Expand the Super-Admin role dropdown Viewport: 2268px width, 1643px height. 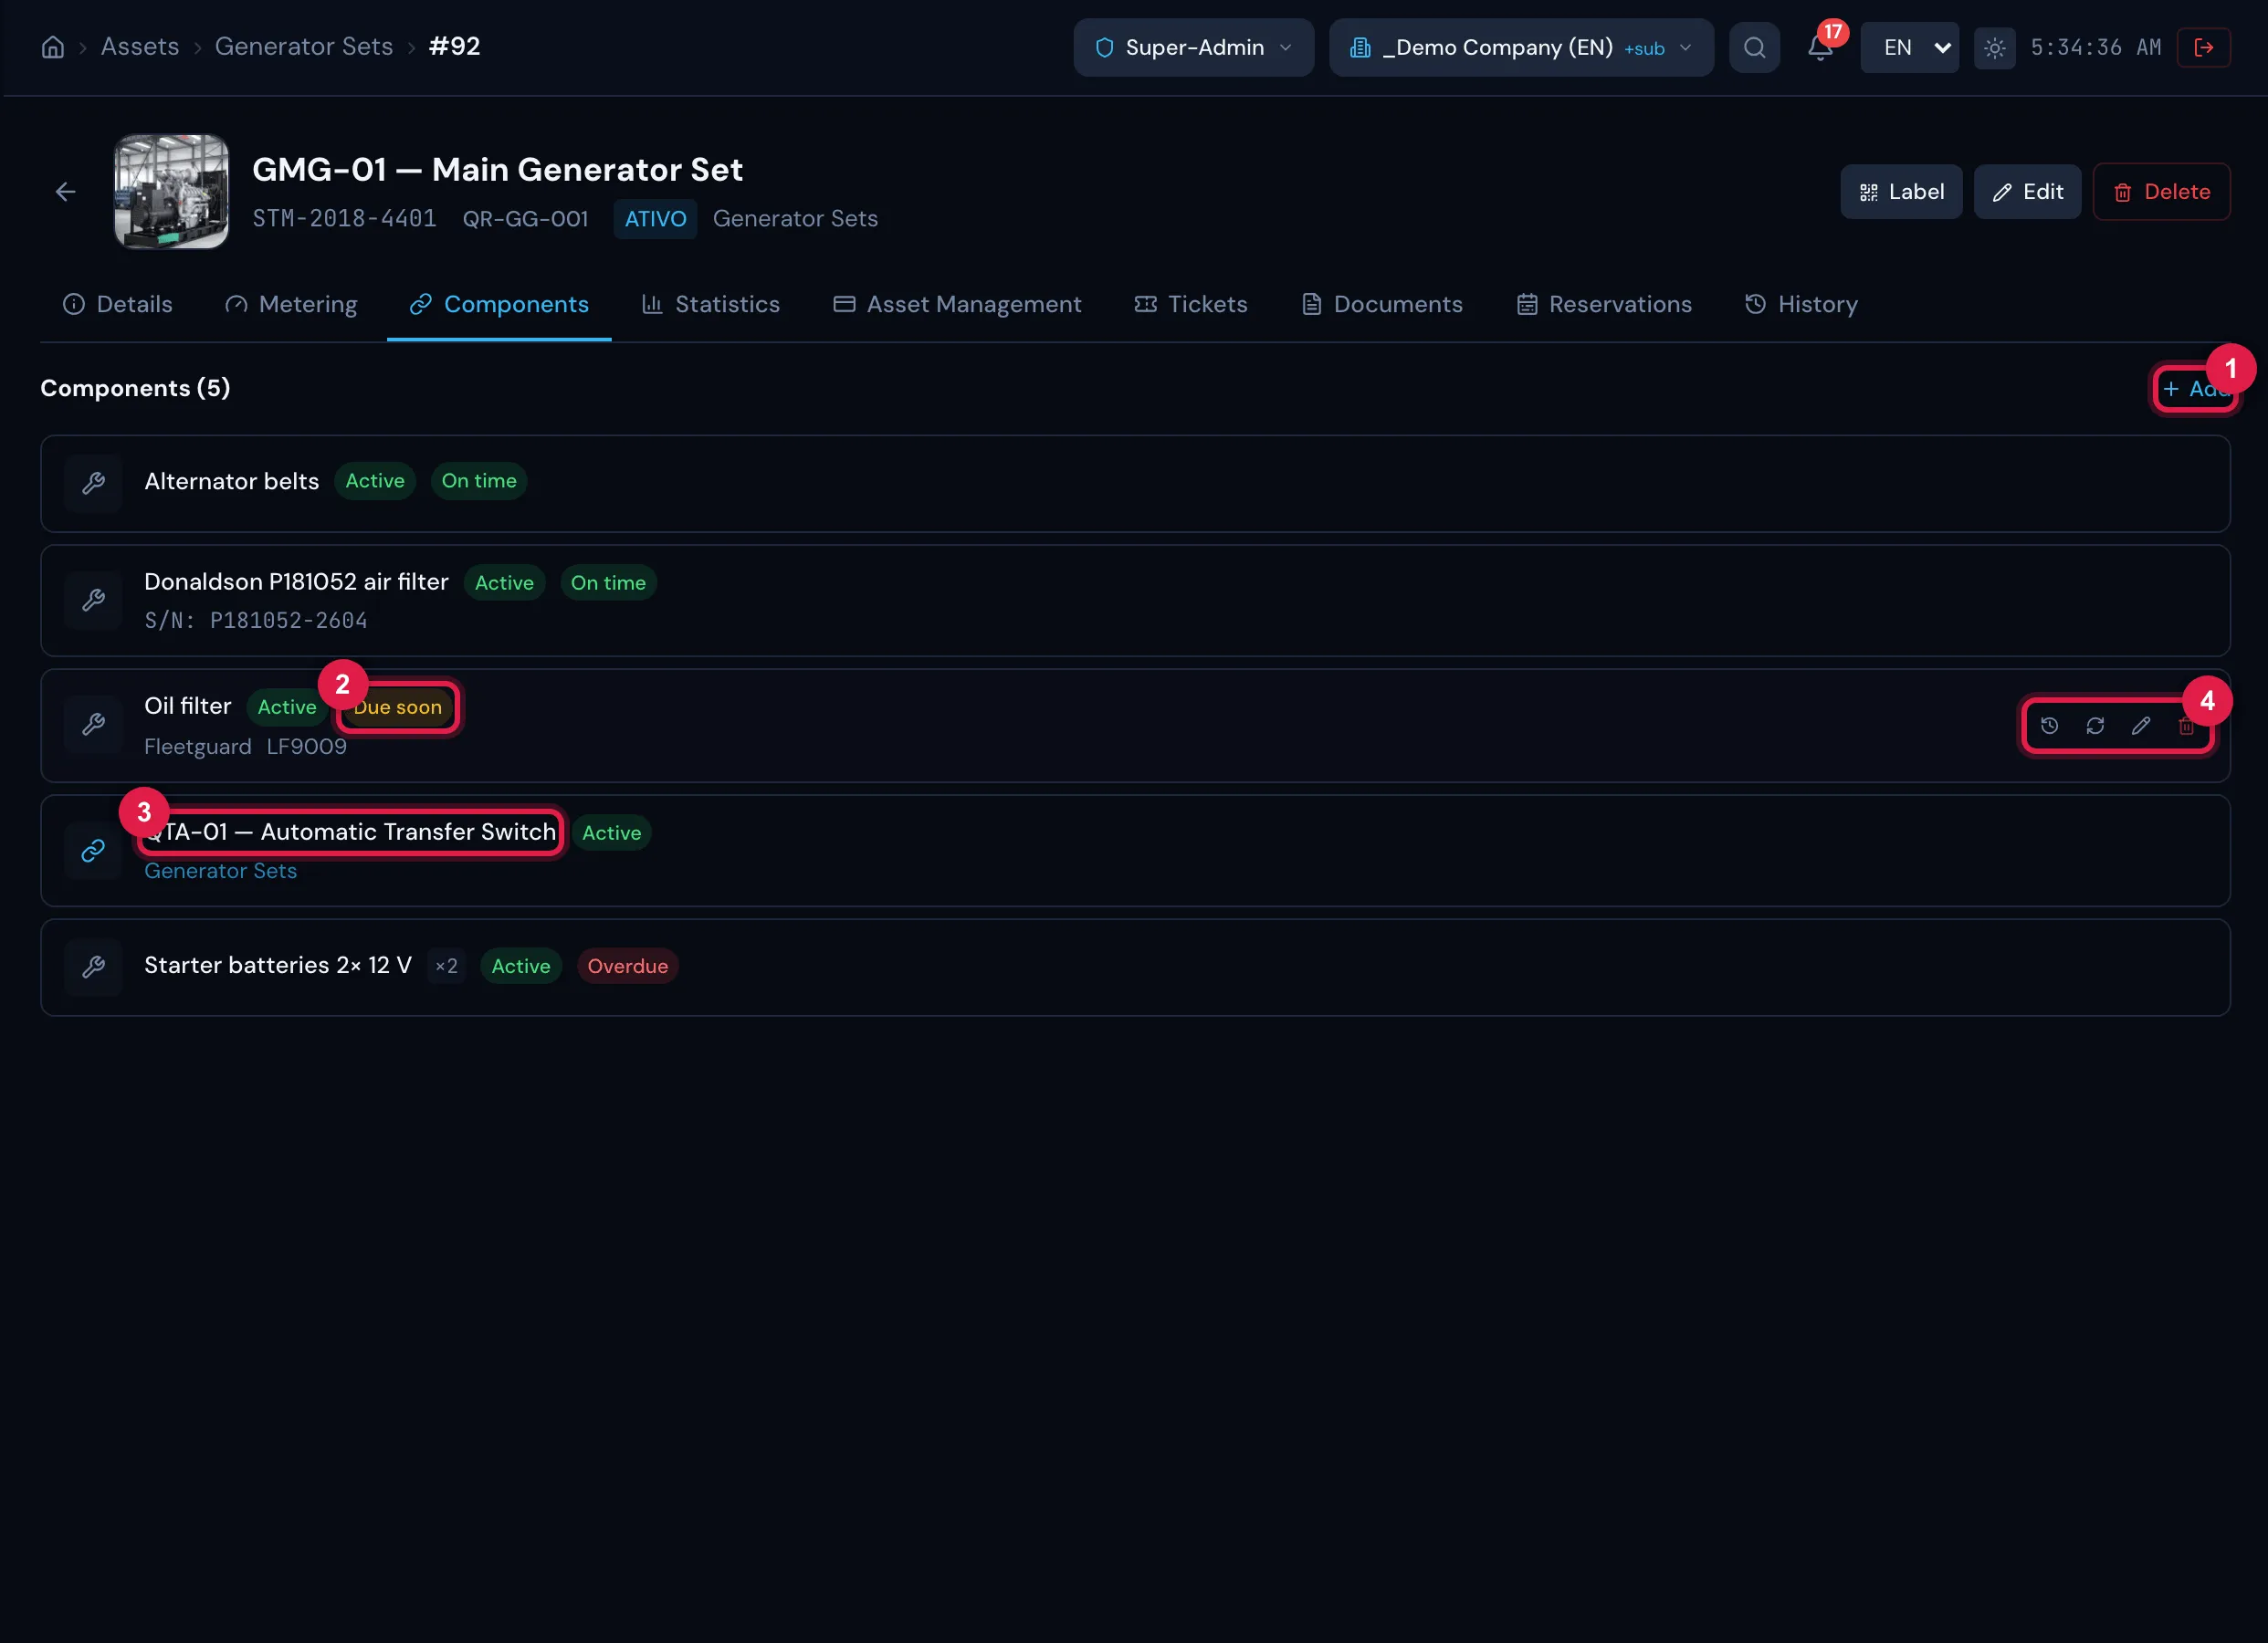coord(1193,47)
